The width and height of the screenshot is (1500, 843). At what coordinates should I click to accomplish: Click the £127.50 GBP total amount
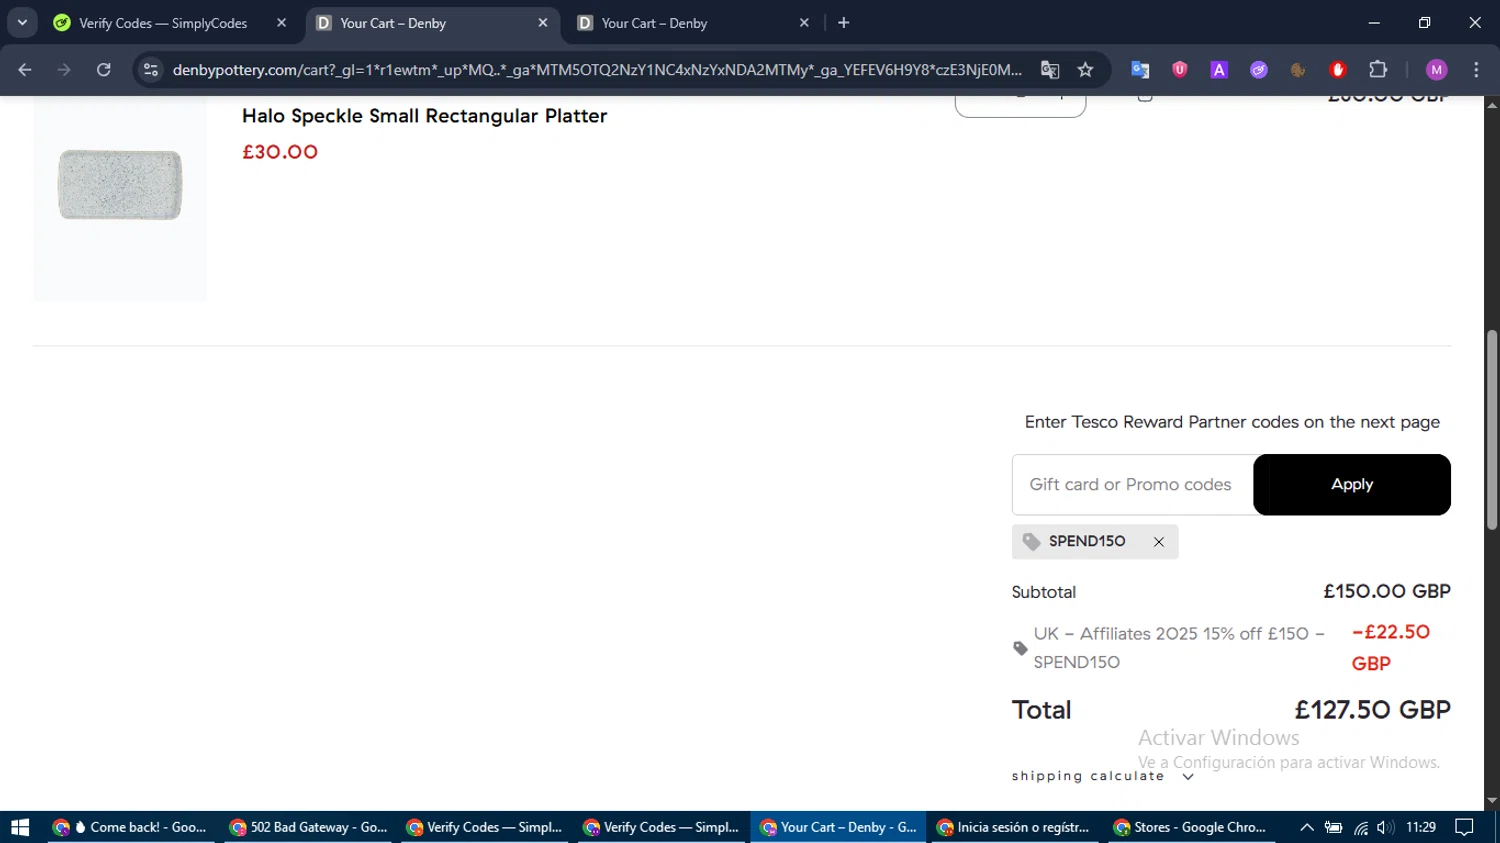(1373, 710)
